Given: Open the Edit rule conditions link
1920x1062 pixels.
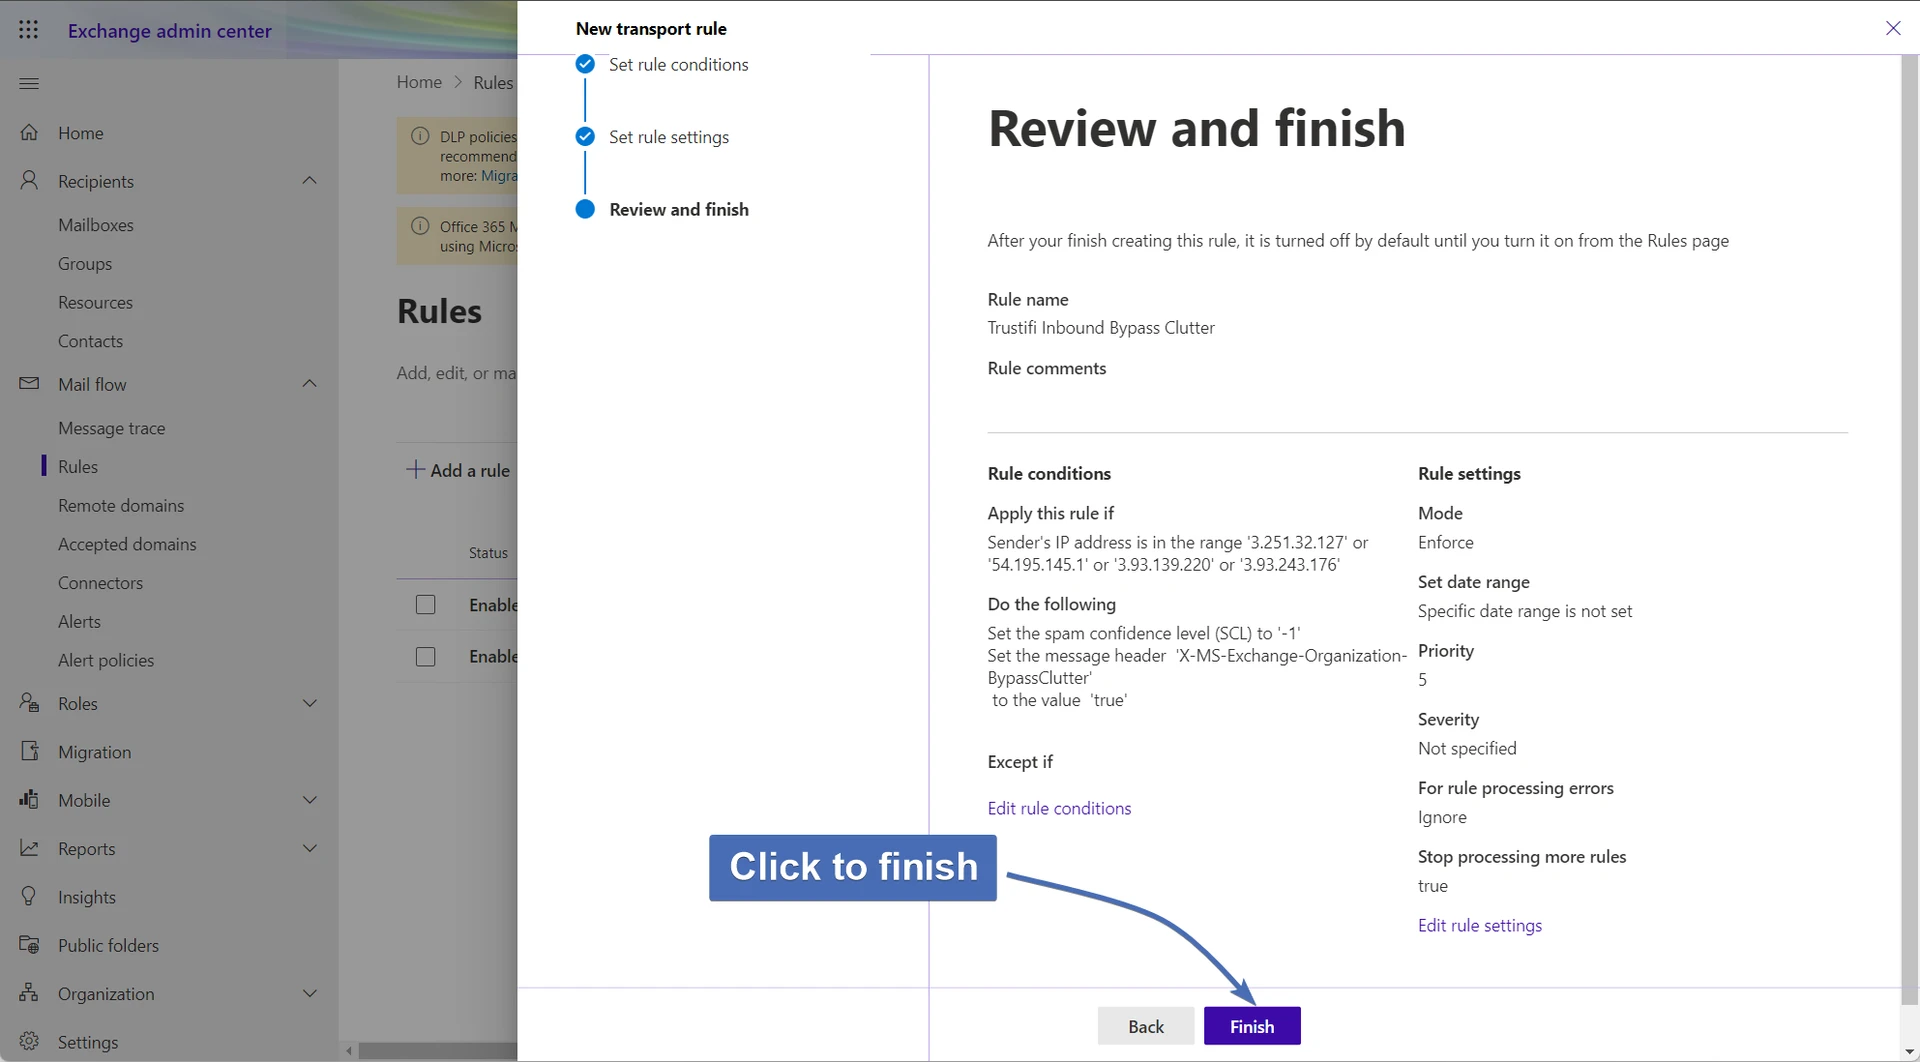Looking at the screenshot, I should tap(1059, 808).
